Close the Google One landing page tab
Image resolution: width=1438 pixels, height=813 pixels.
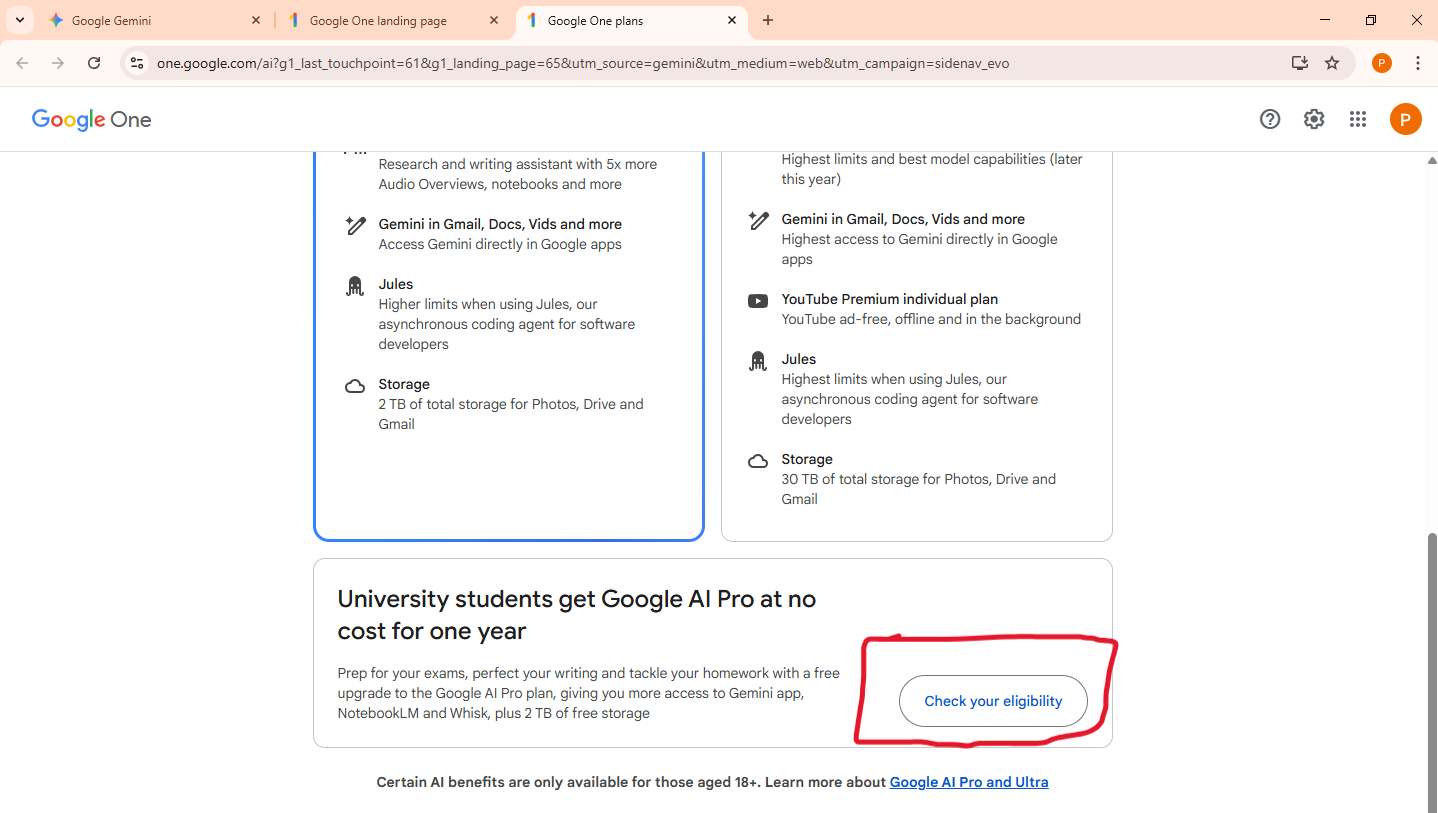click(494, 20)
